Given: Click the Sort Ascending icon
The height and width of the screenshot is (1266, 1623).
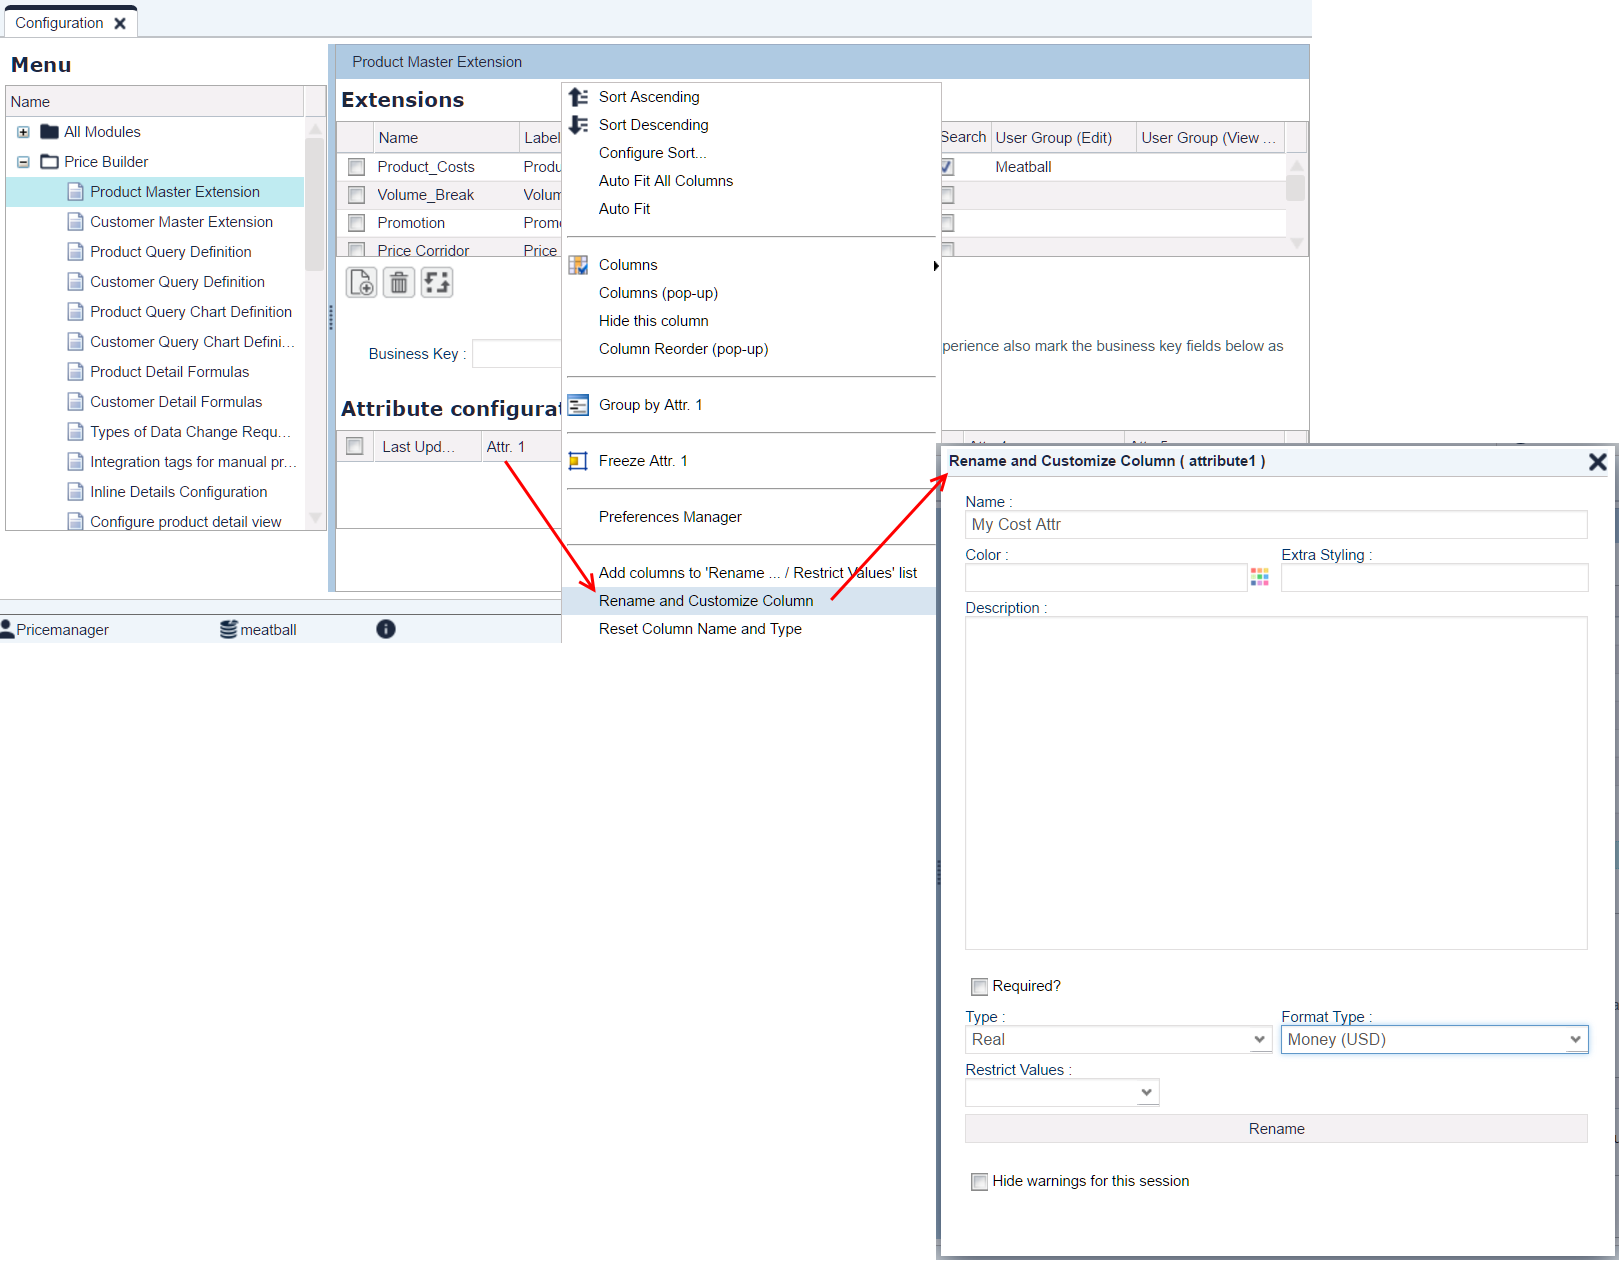Looking at the screenshot, I should click(578, 97).
